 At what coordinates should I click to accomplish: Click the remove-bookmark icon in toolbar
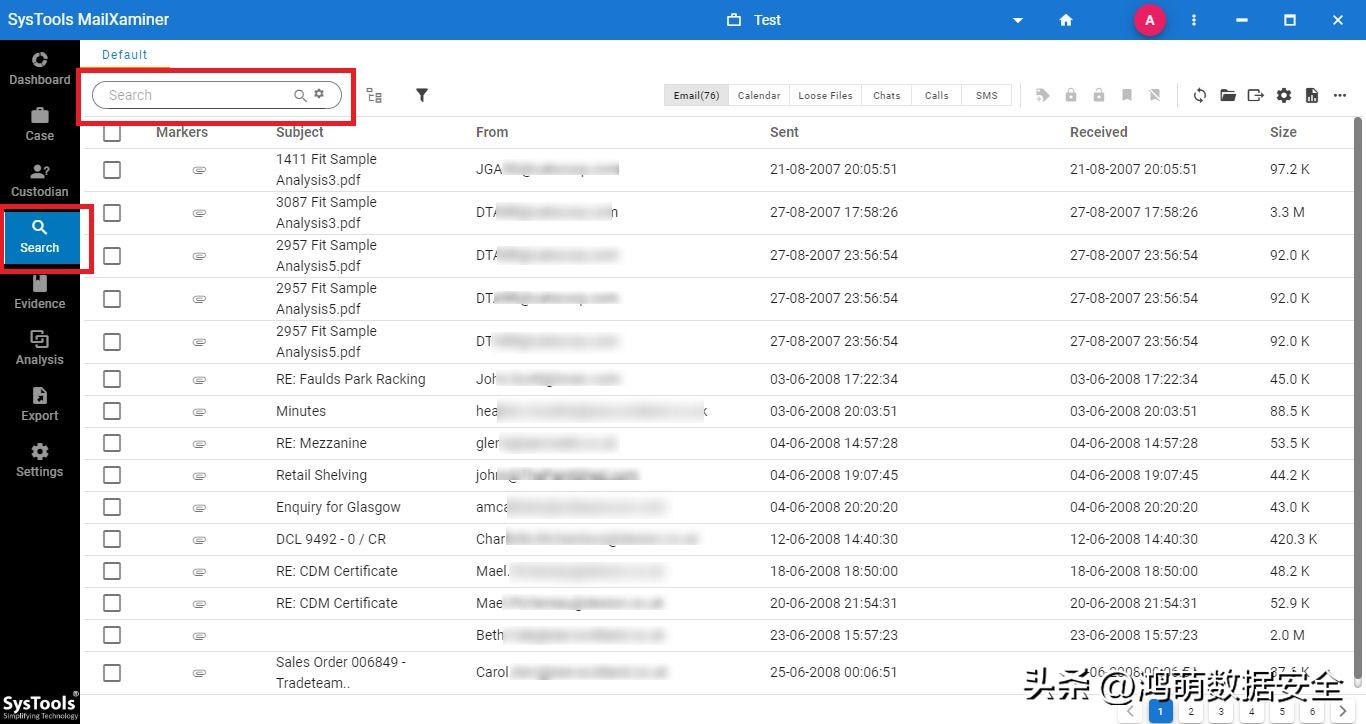click(1155, 95)
